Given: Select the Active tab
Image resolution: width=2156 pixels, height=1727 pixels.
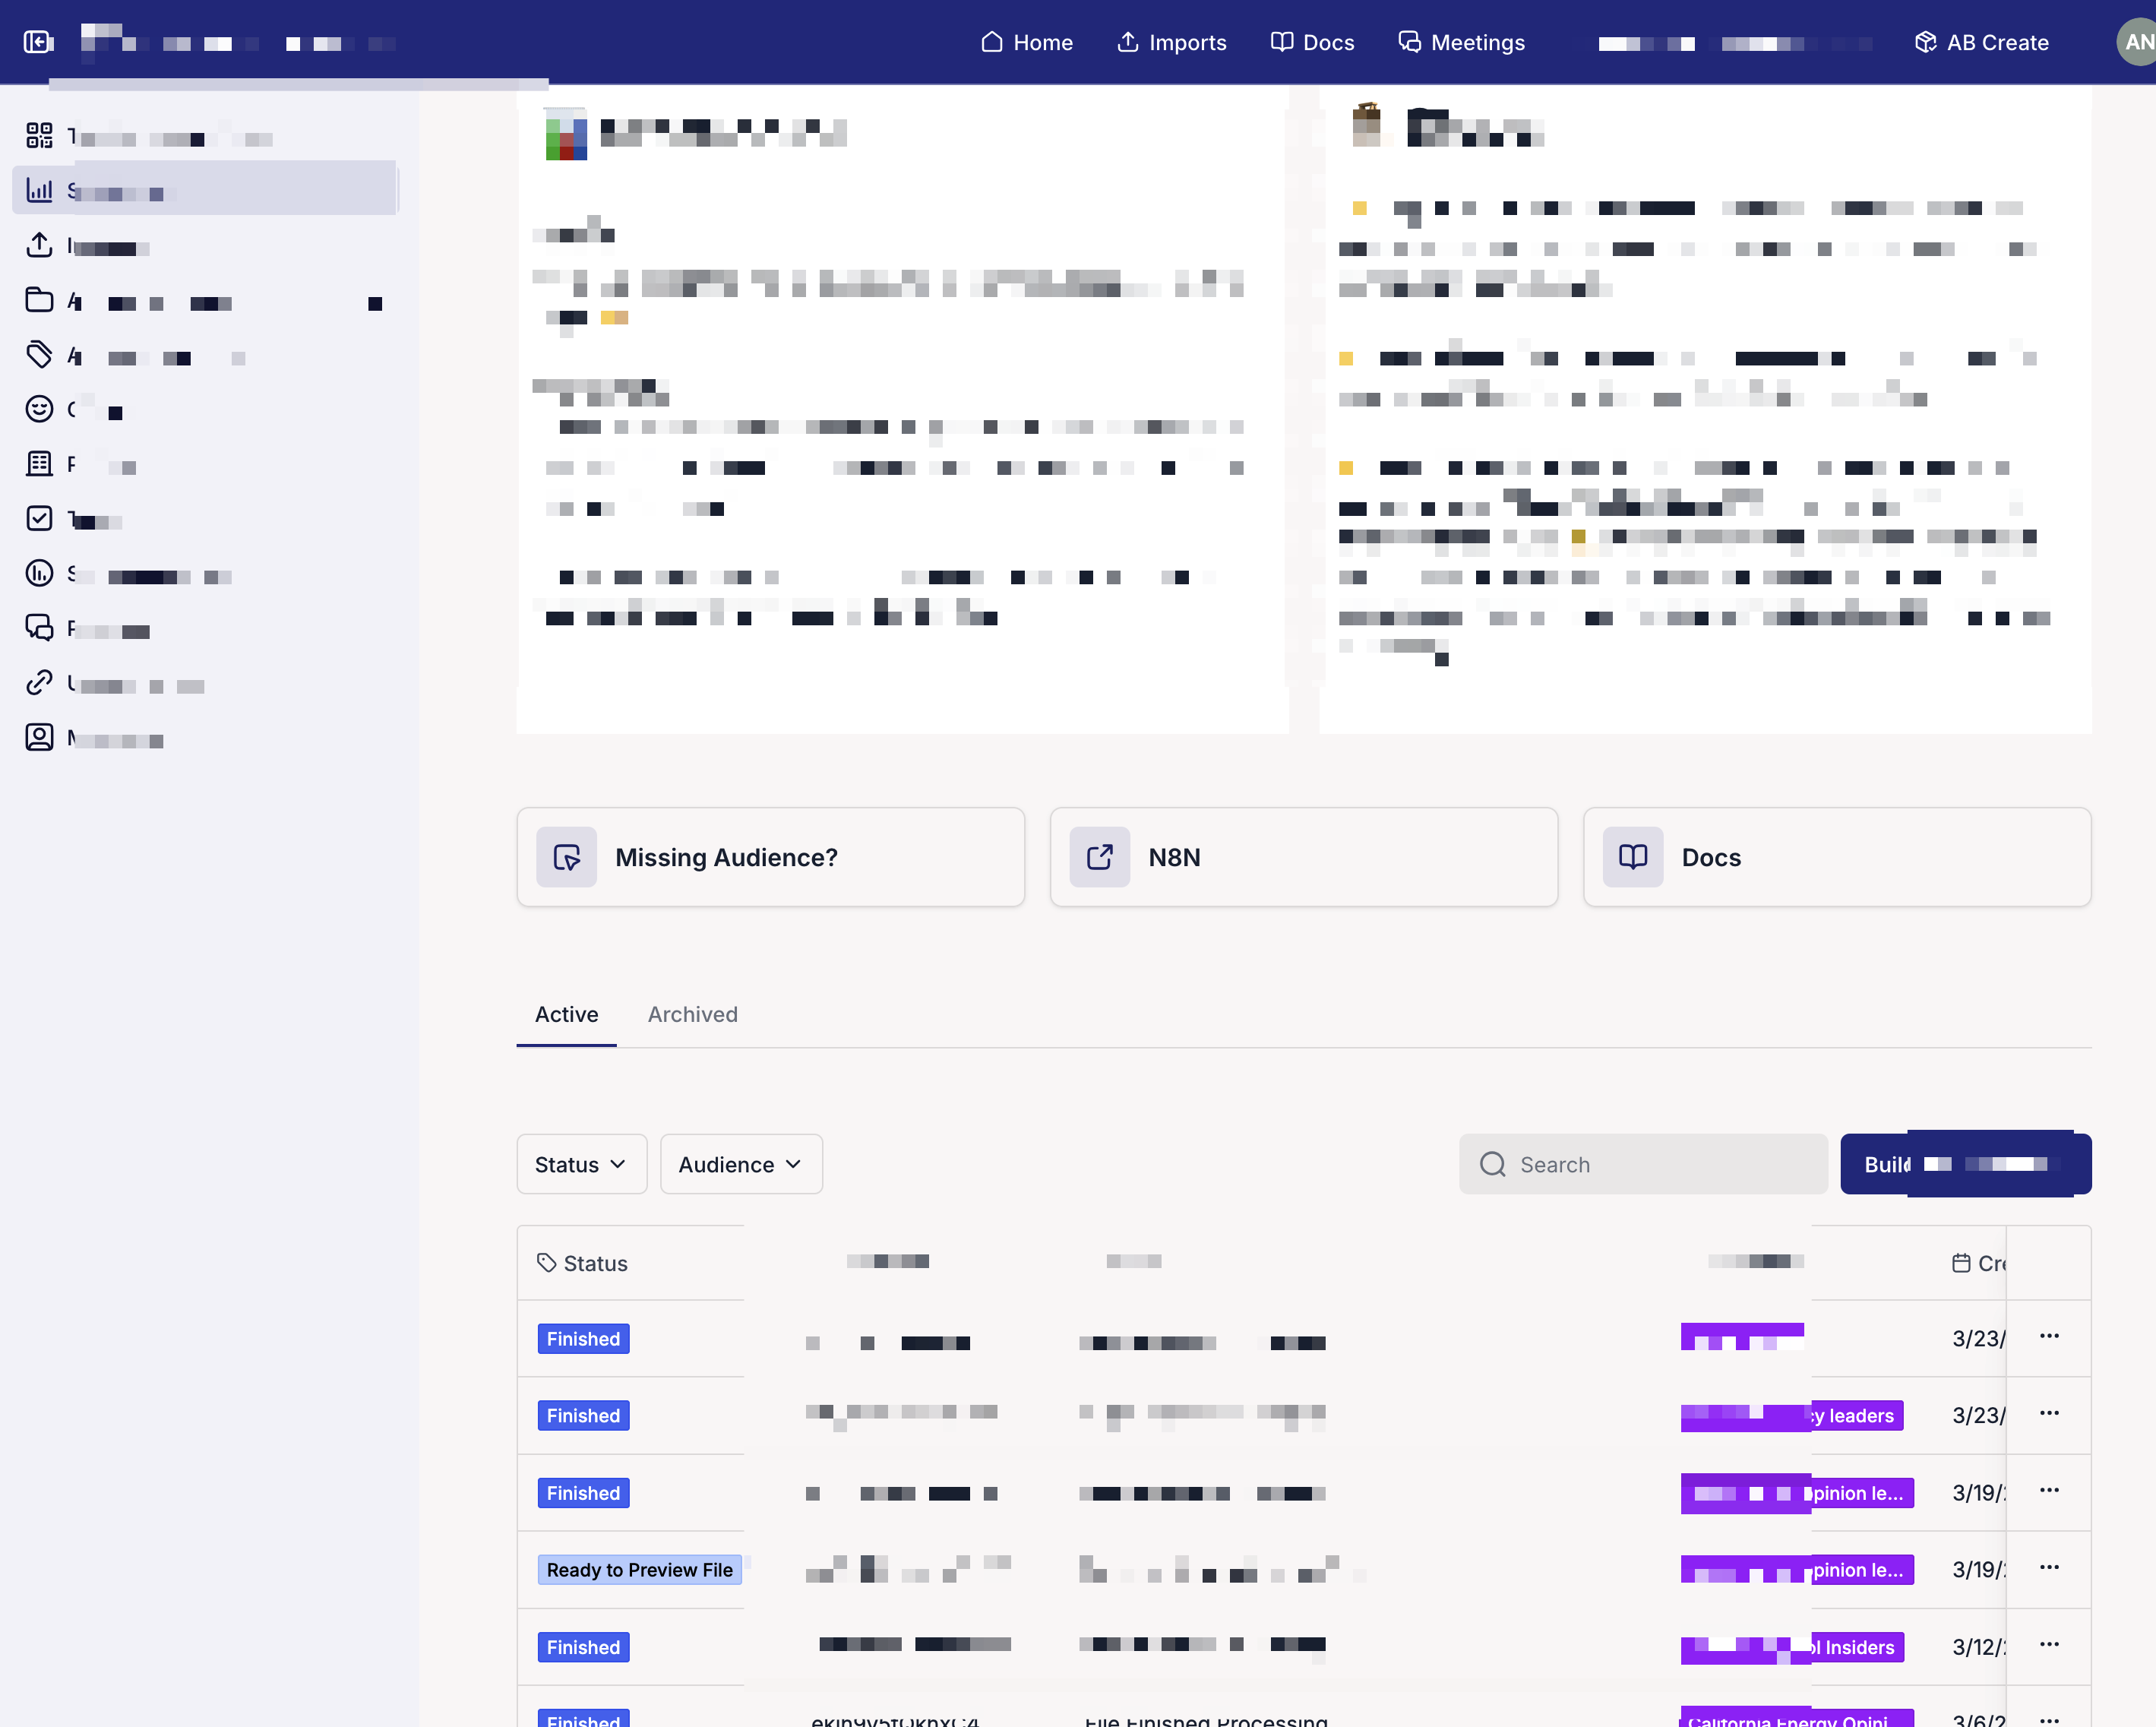Looking at the screenshot, I should [x=566, y=1014].
